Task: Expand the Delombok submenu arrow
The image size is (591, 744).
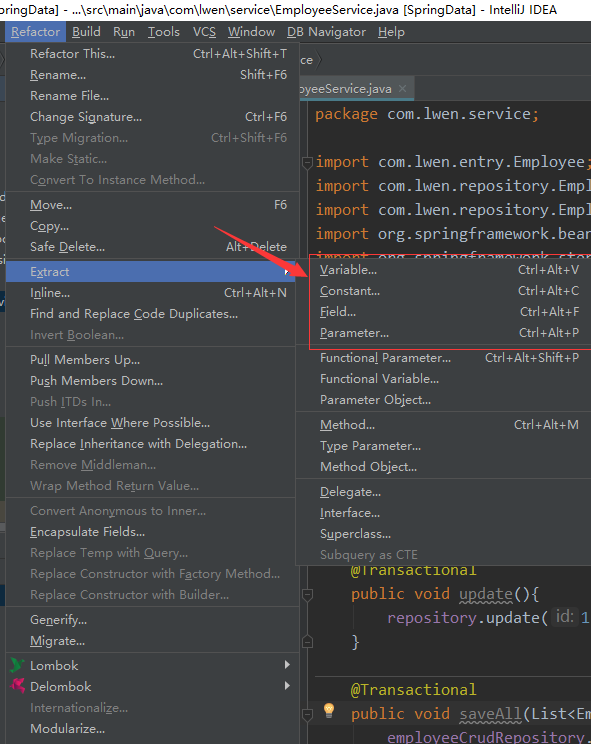Action: 287,686
